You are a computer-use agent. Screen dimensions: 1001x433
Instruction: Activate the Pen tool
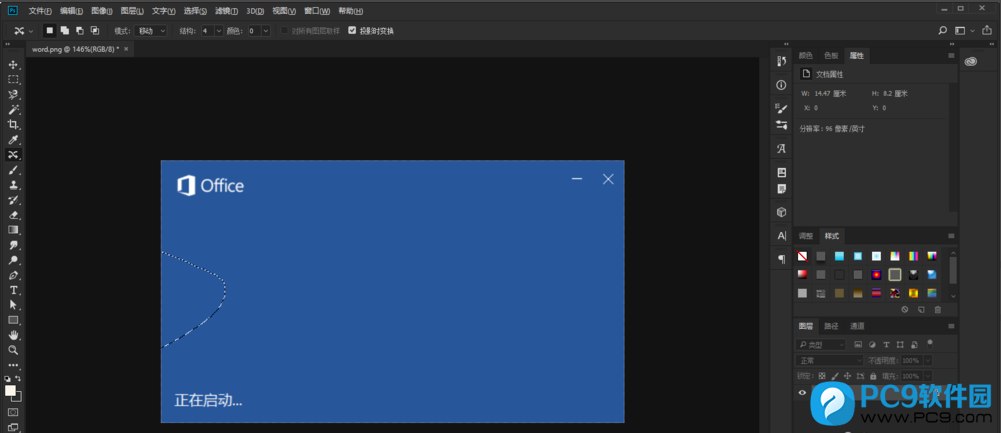(x=13, y=275)
